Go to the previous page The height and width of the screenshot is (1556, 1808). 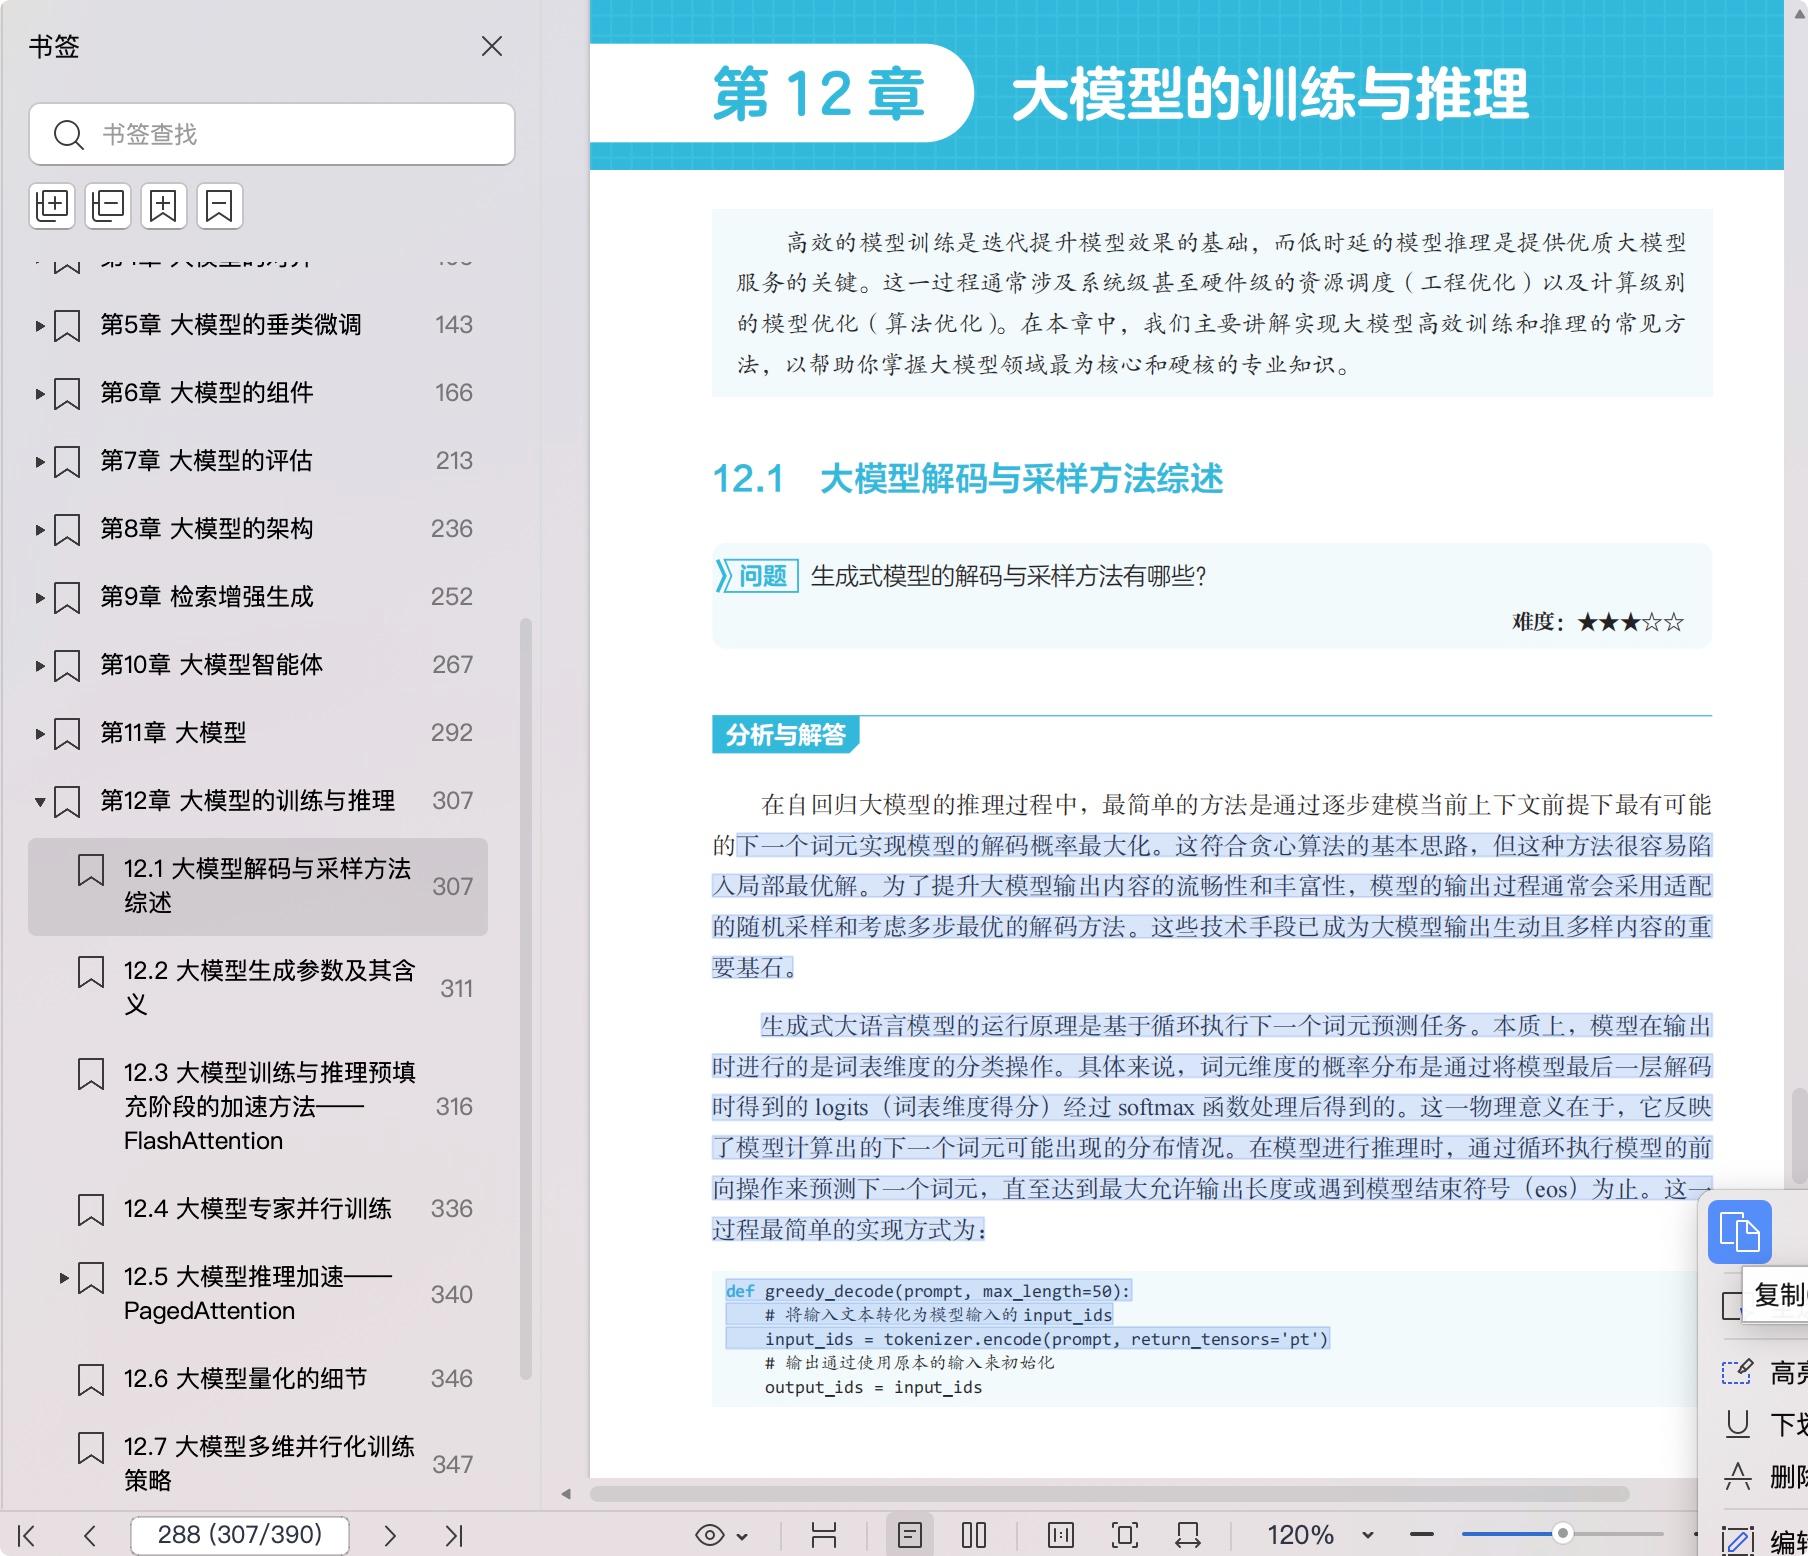(x=90, y=1535)
